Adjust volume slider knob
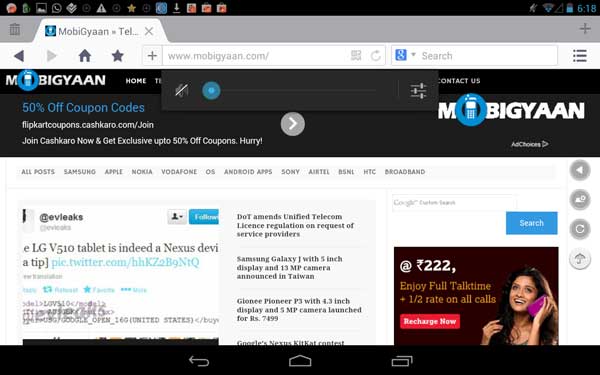 click(211, 91)
